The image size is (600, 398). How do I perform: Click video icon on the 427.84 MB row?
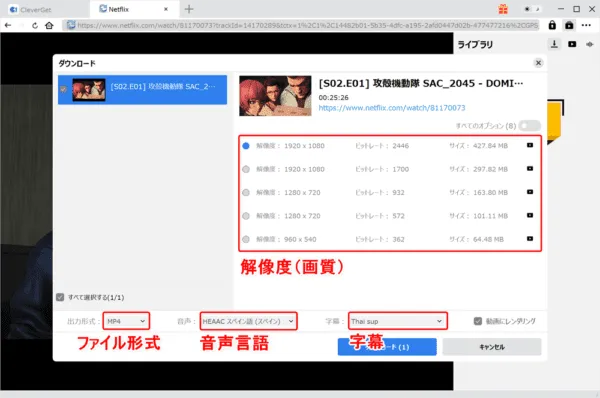[530, 145]
